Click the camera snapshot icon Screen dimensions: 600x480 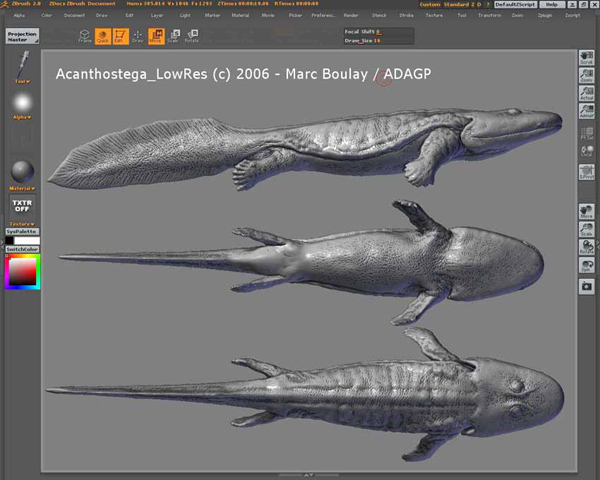(x=586, y=286)
